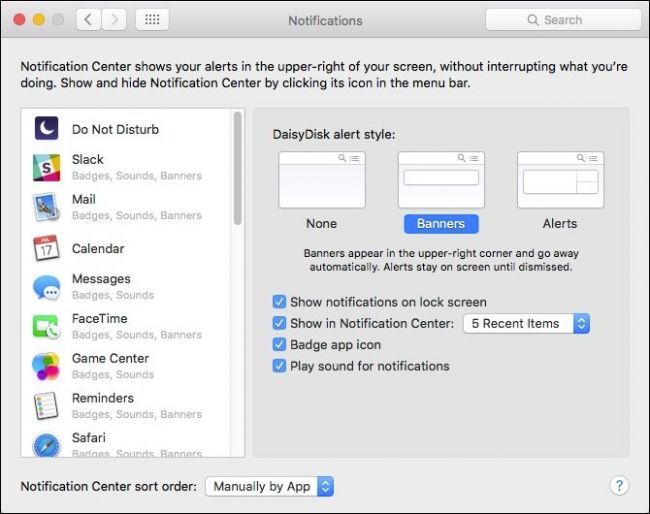Image resolution: width=650 pixels, height=514 pixels.
Task: Click the FaceTime camera icon
Action: point(46,326)
